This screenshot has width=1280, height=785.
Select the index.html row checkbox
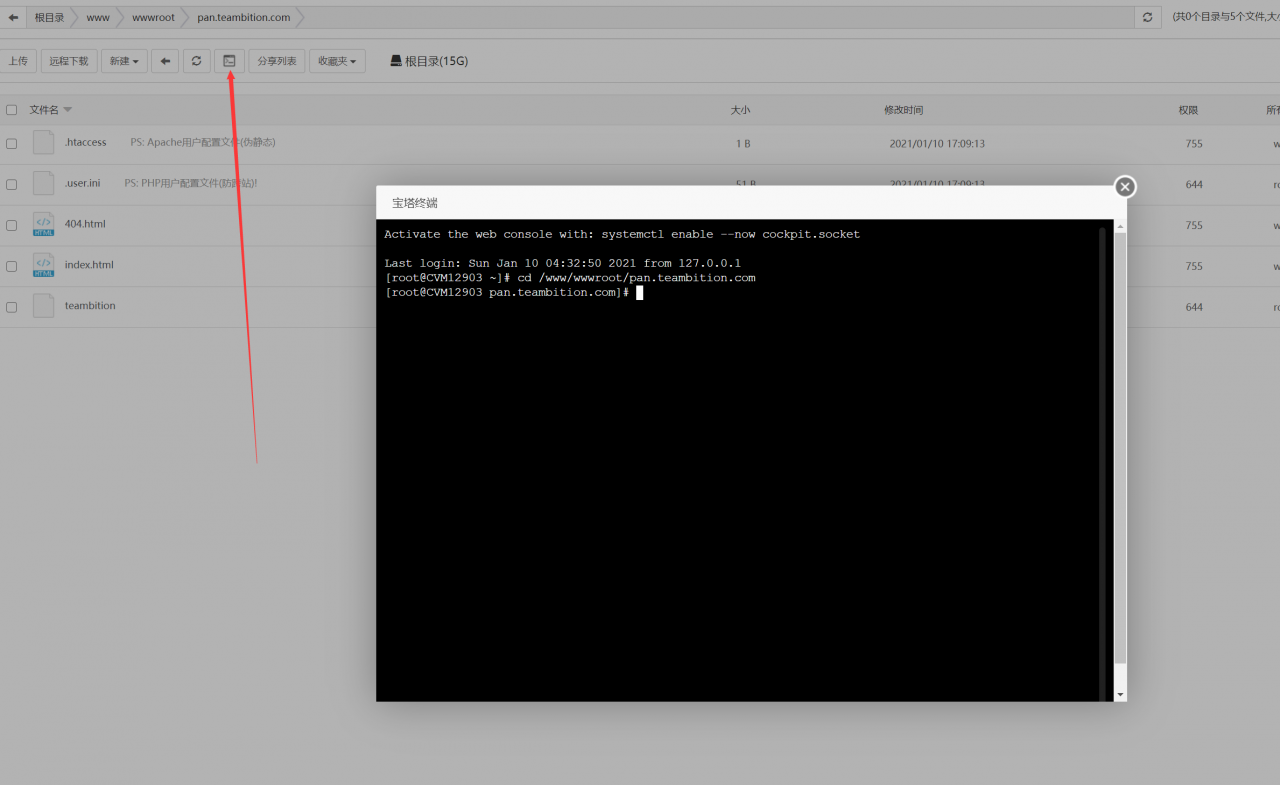pyautogui.click(x=12, y=267)
